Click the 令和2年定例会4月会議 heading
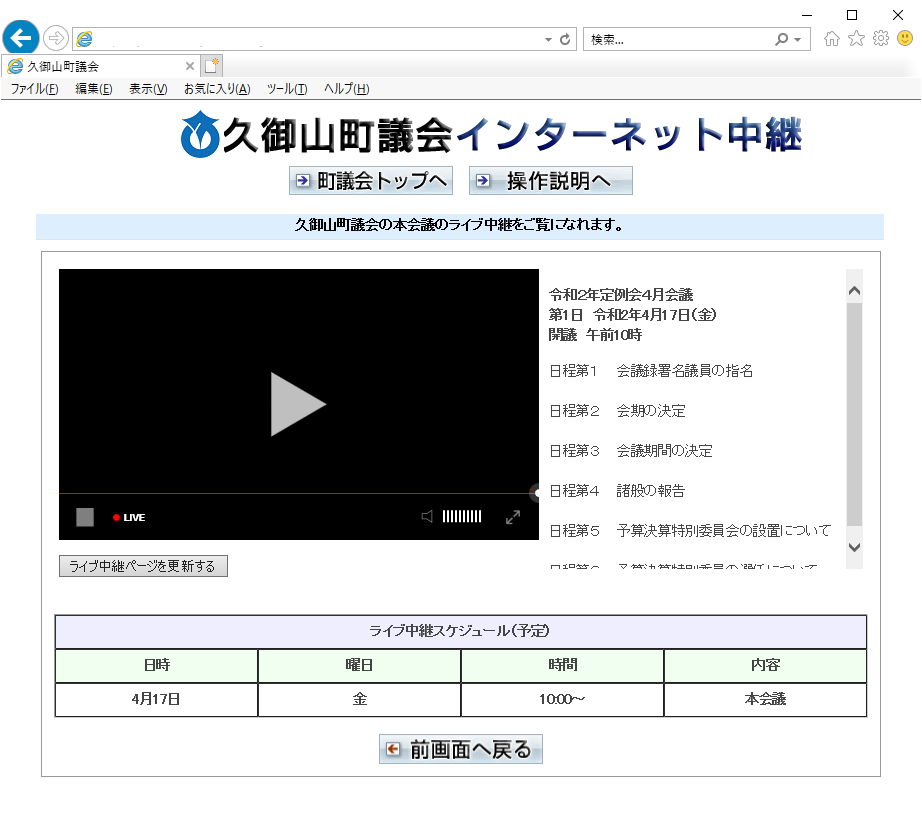 [x=621, y=295]
